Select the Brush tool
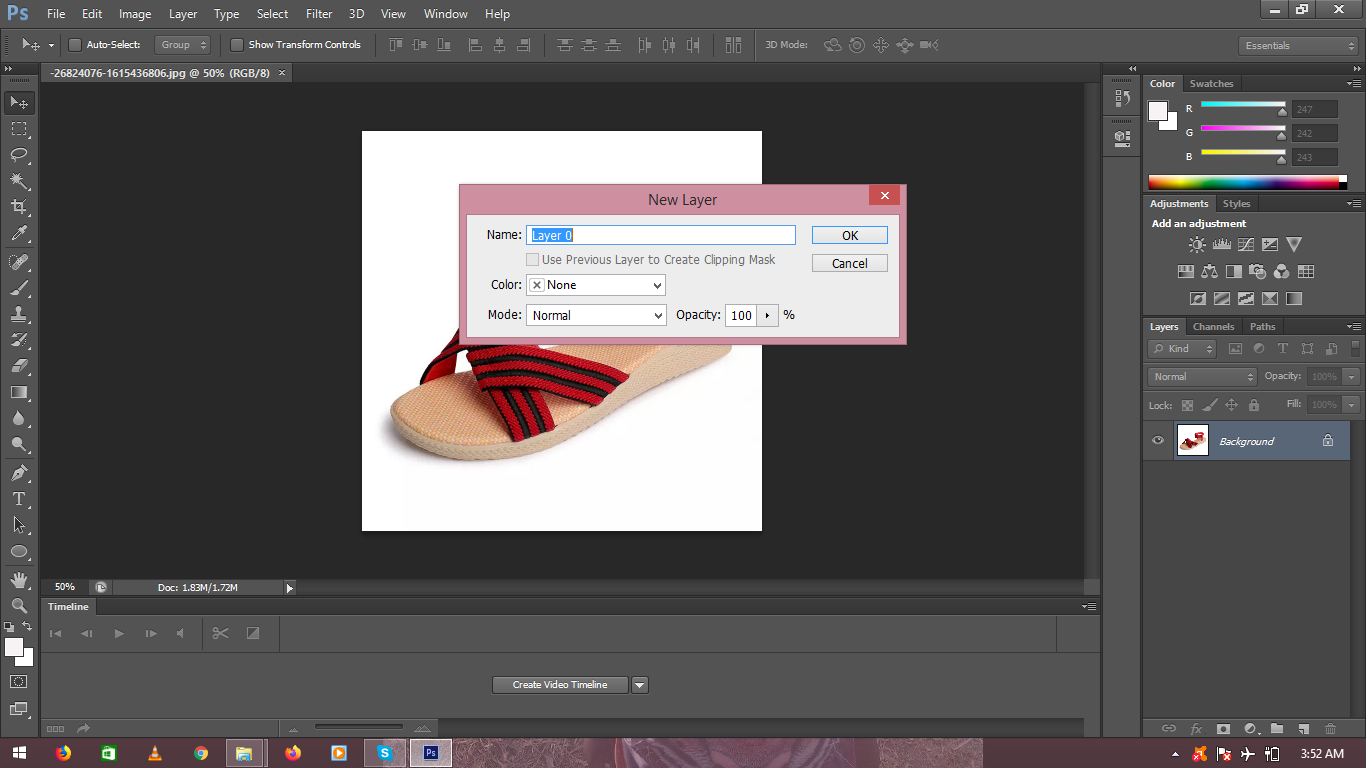The width and height of the screenshot is (1366, 768). [19, 288]
